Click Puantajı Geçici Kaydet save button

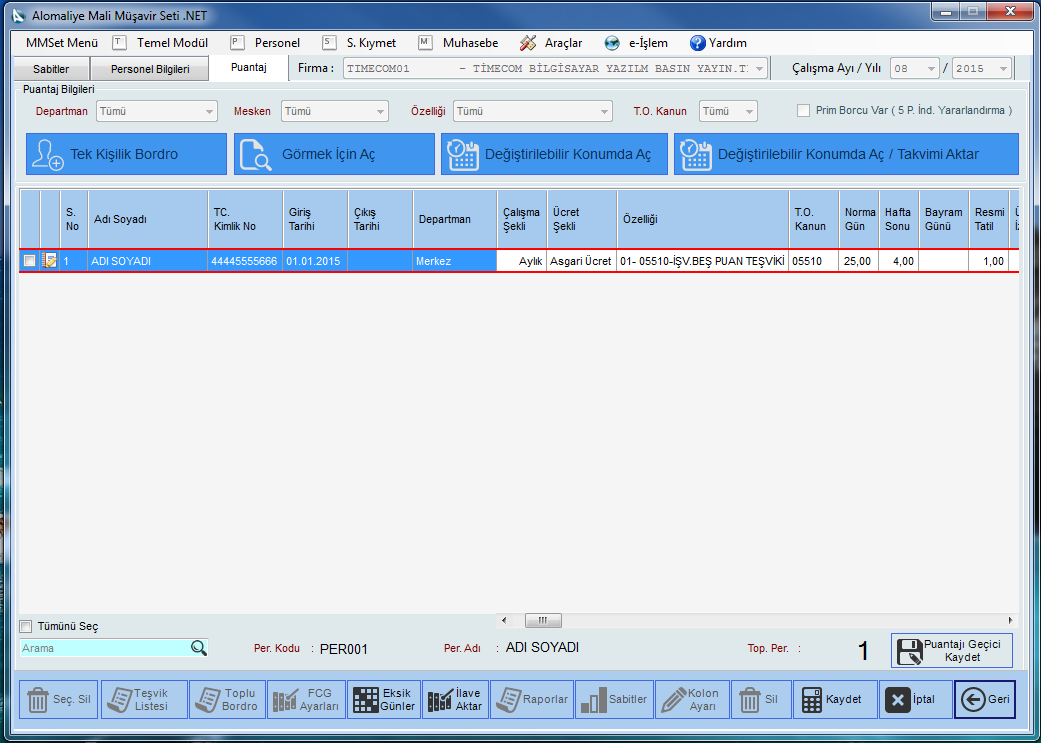pos(951,651)
